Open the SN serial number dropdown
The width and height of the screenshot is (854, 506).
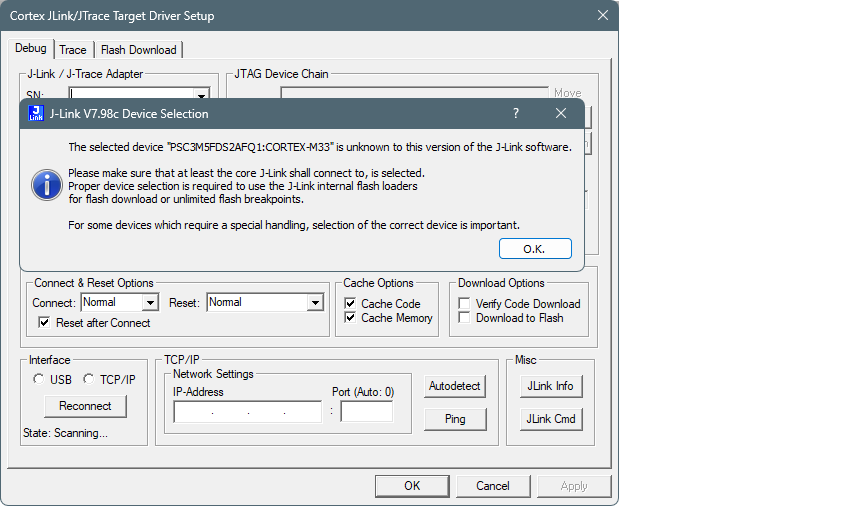tap(201, 95)
